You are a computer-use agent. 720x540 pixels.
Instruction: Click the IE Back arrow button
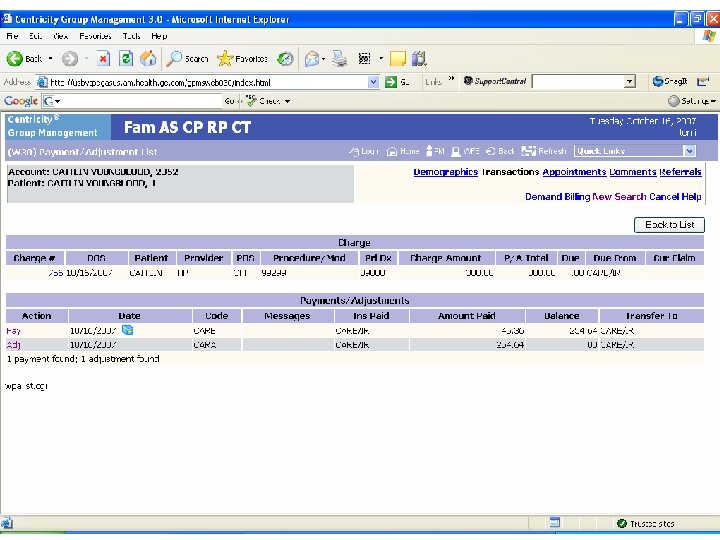[15, 59]
